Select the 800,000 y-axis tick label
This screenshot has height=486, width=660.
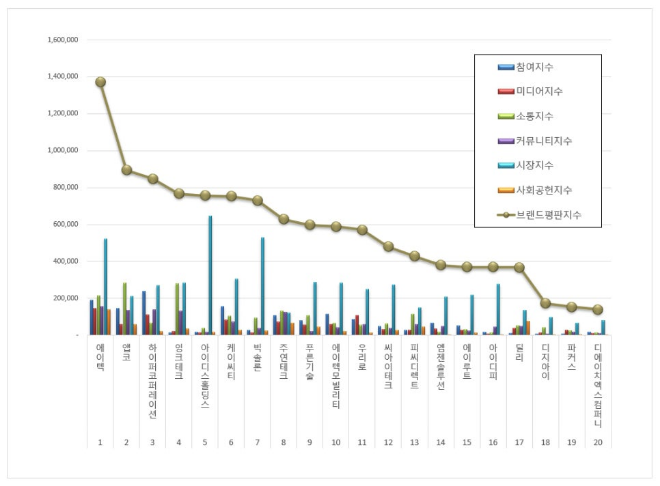66,187
